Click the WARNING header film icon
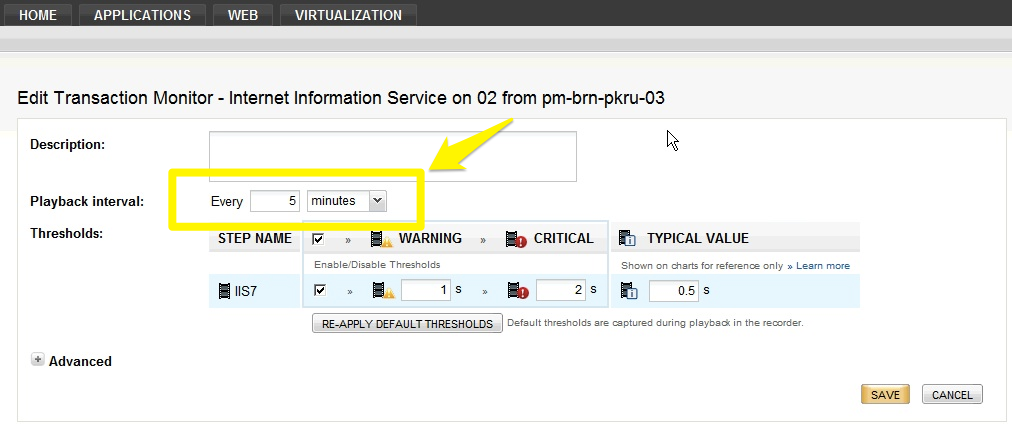Viewport: 1012px width, 429px height. 381,239
